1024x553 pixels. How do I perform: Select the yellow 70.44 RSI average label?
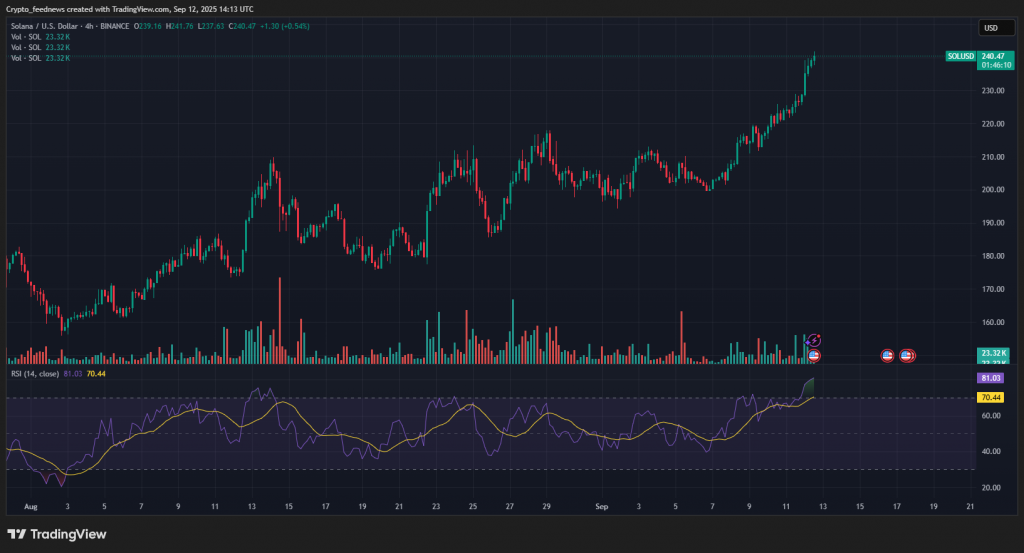tap(989, 397)
